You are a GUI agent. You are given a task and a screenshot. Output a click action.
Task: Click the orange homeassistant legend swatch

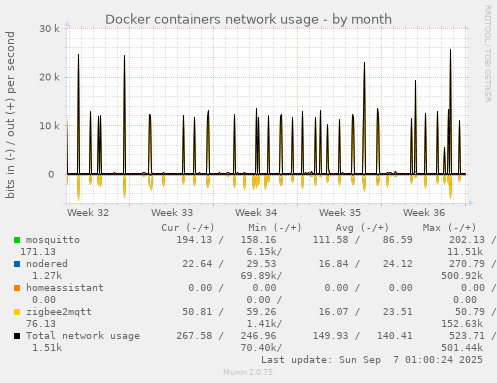(17, 288)
